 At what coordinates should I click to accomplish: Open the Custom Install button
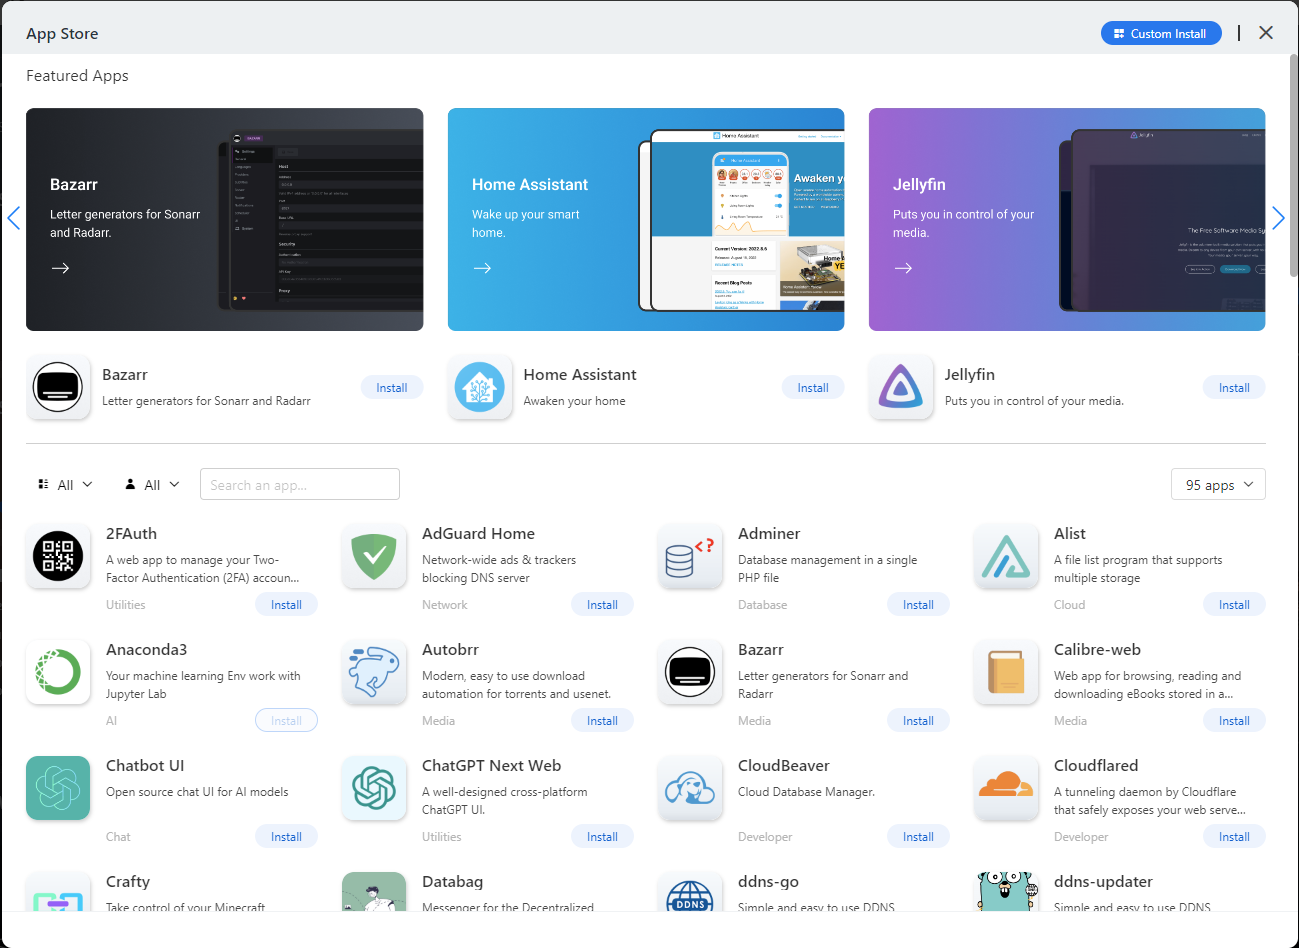[1161, 33]
